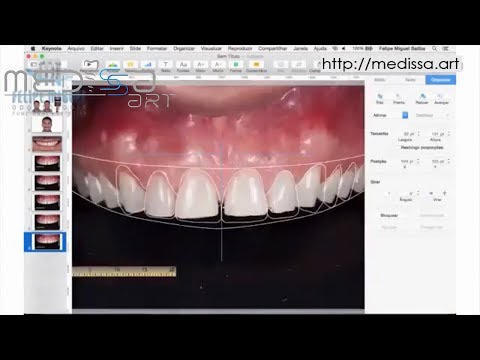Click the volume icon in menu bar
This screenshot has width=480, height=360.
[x=344, y=49]
